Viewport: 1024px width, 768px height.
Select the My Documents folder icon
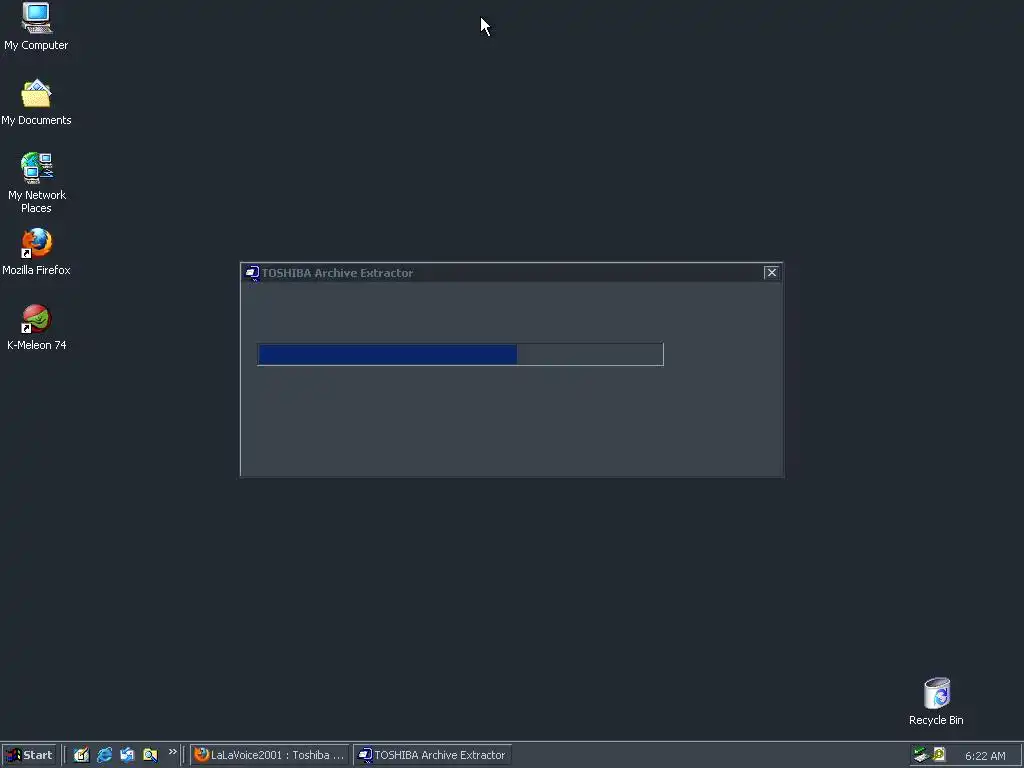(x=36, y=93)
